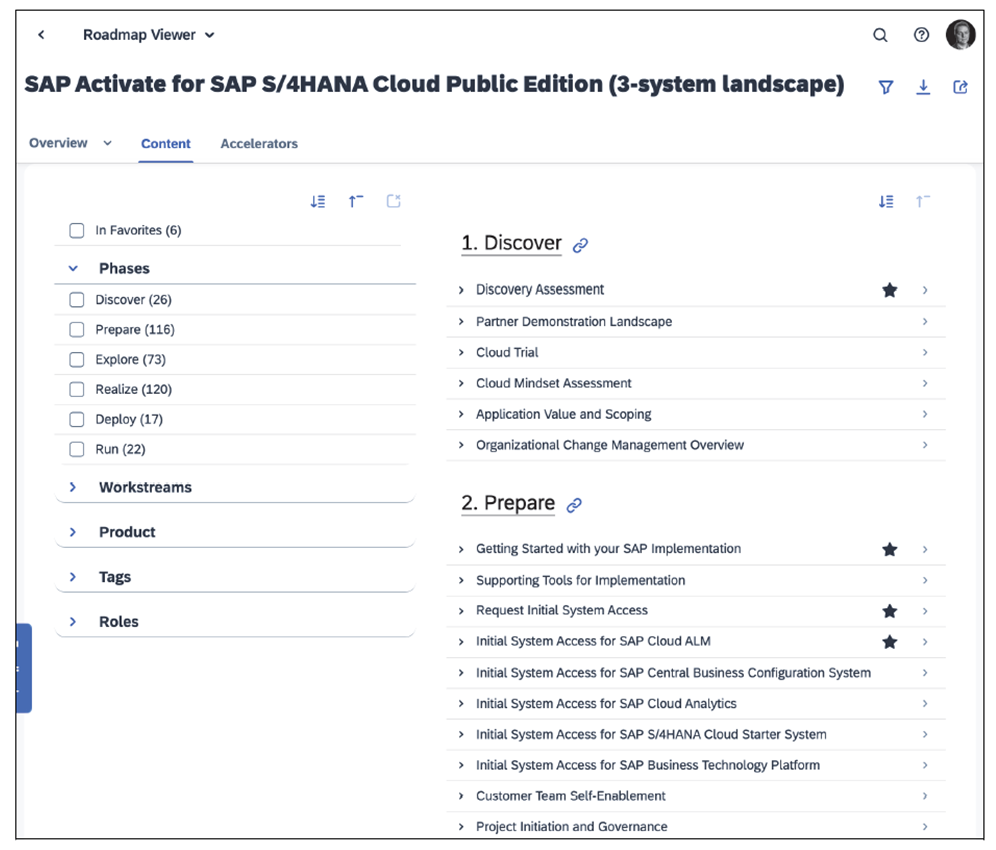Click the Partner Demonstration Landscape text

574,321
